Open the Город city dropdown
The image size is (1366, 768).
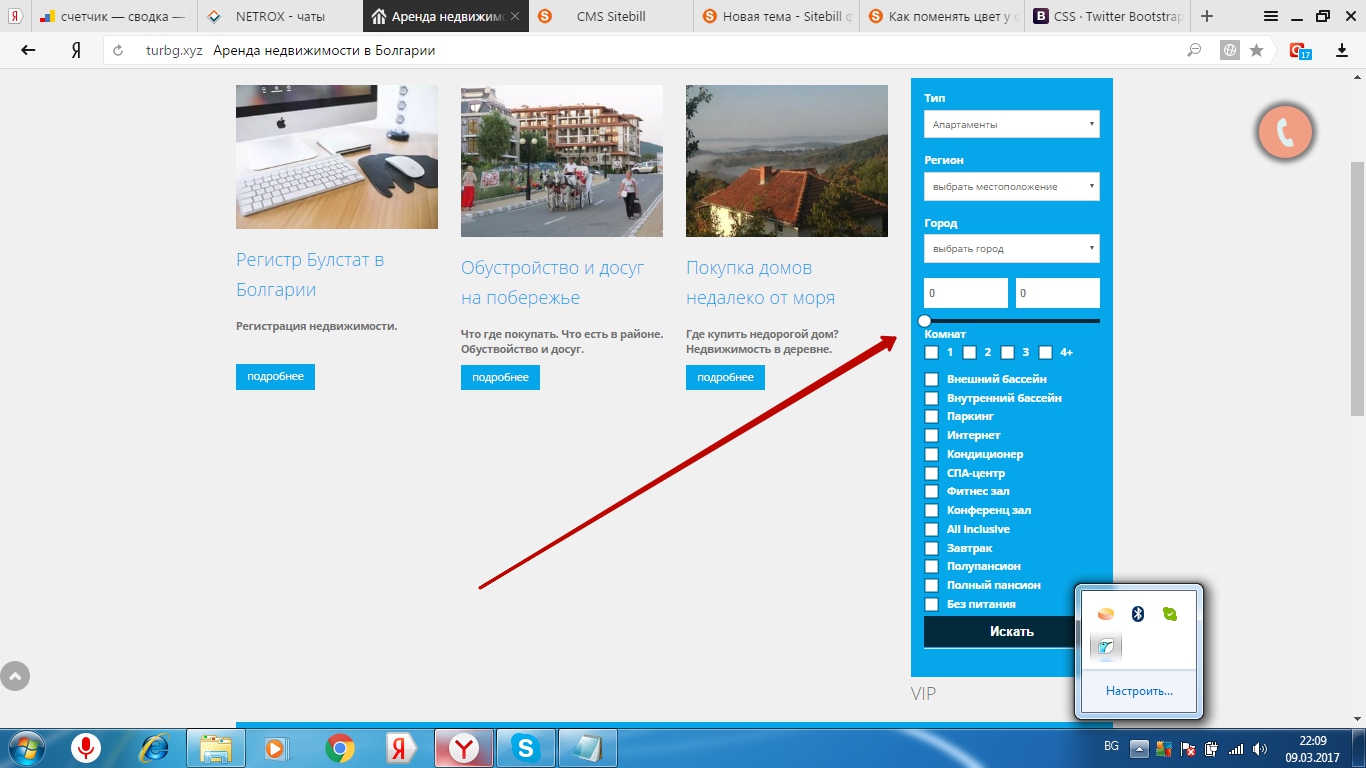point(1011,248)
